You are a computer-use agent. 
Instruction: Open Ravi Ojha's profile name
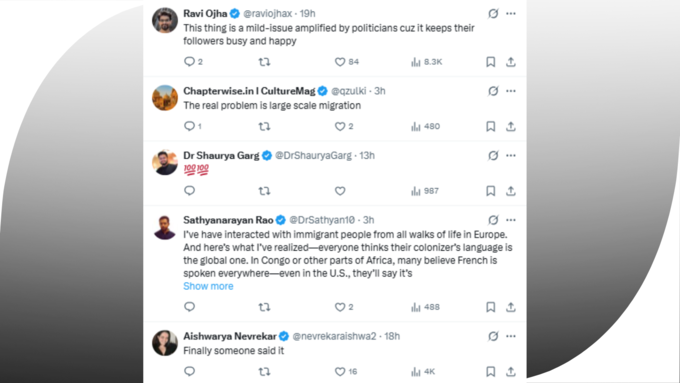click(205, 13)
